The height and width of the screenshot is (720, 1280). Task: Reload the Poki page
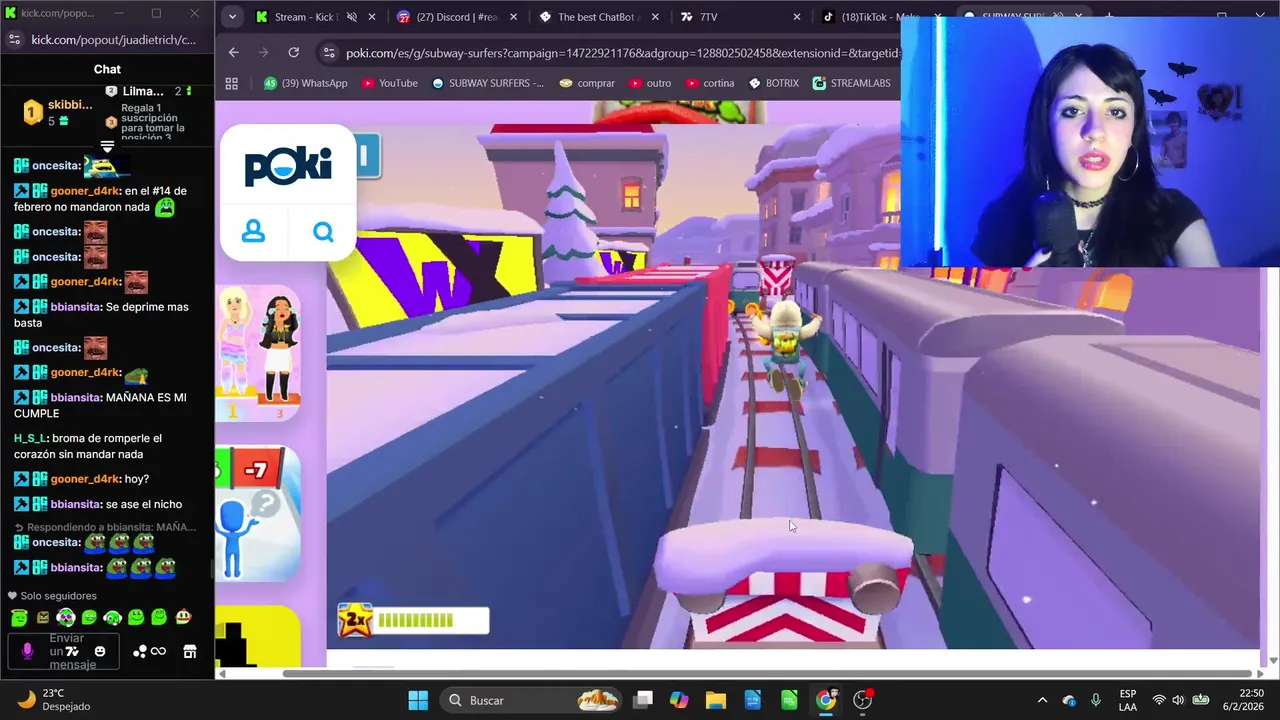click(293, 53)
